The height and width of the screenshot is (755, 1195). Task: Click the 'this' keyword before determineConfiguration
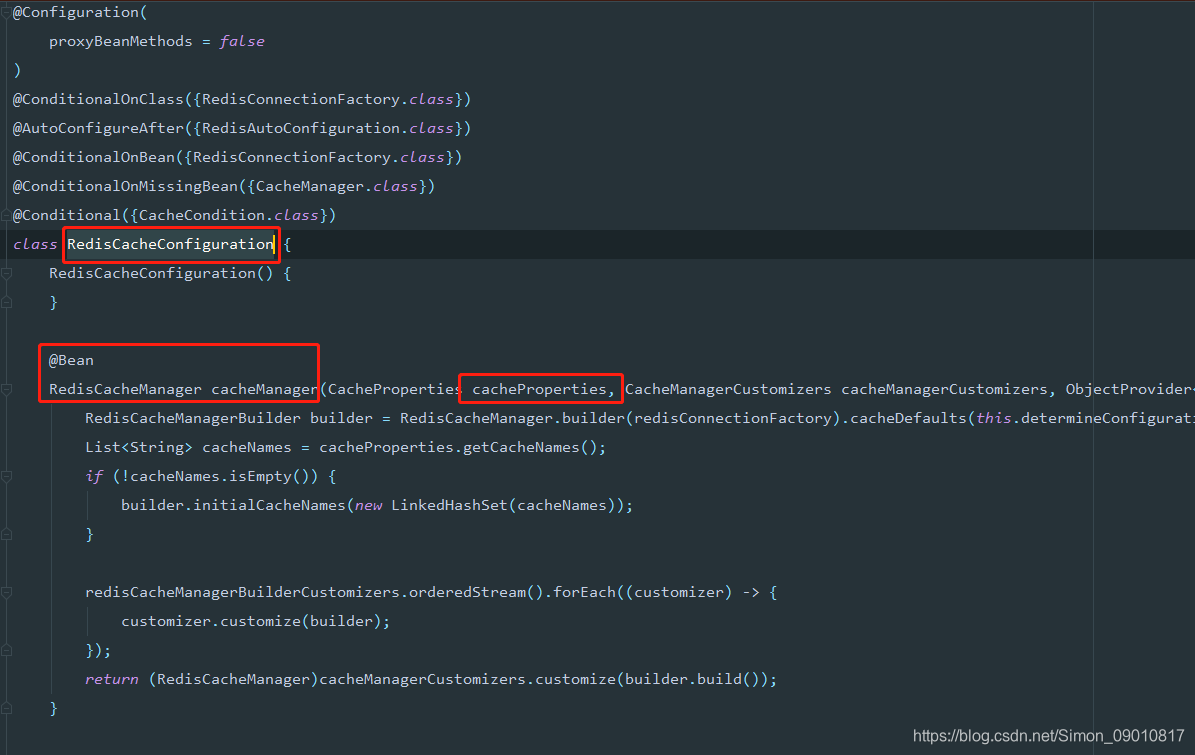pos(994,418)
